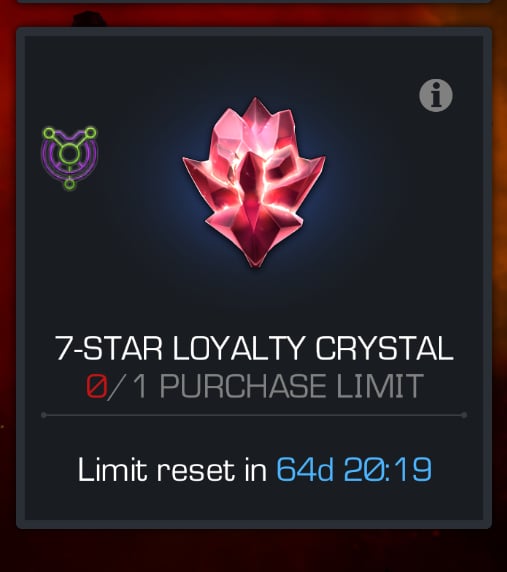Screen dimensions: 507x572
Task: Tap the left endpoint dot of the divider
Action: [44, 415]
